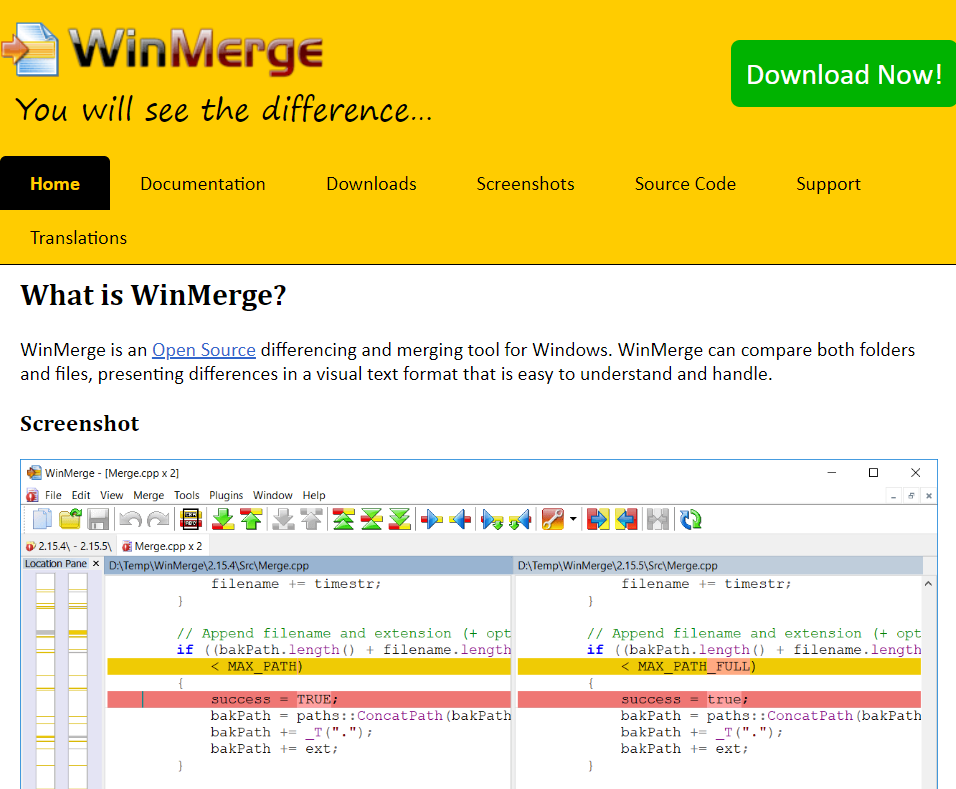
Task: Open the Window menu
Action: 273,495
